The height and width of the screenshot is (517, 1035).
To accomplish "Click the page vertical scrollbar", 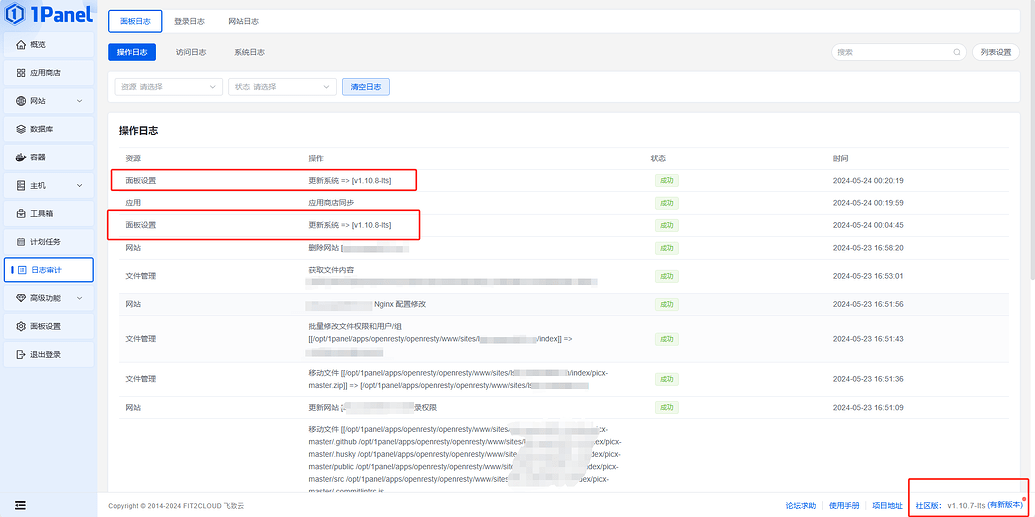I will click(x=1031, y=139).
